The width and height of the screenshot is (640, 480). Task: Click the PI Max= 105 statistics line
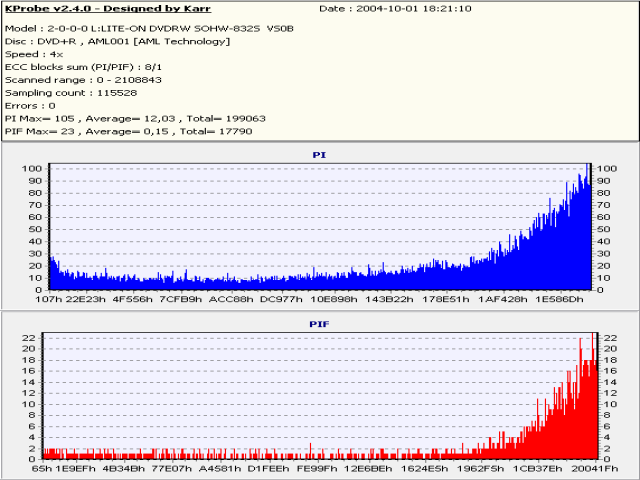point(135,119)
